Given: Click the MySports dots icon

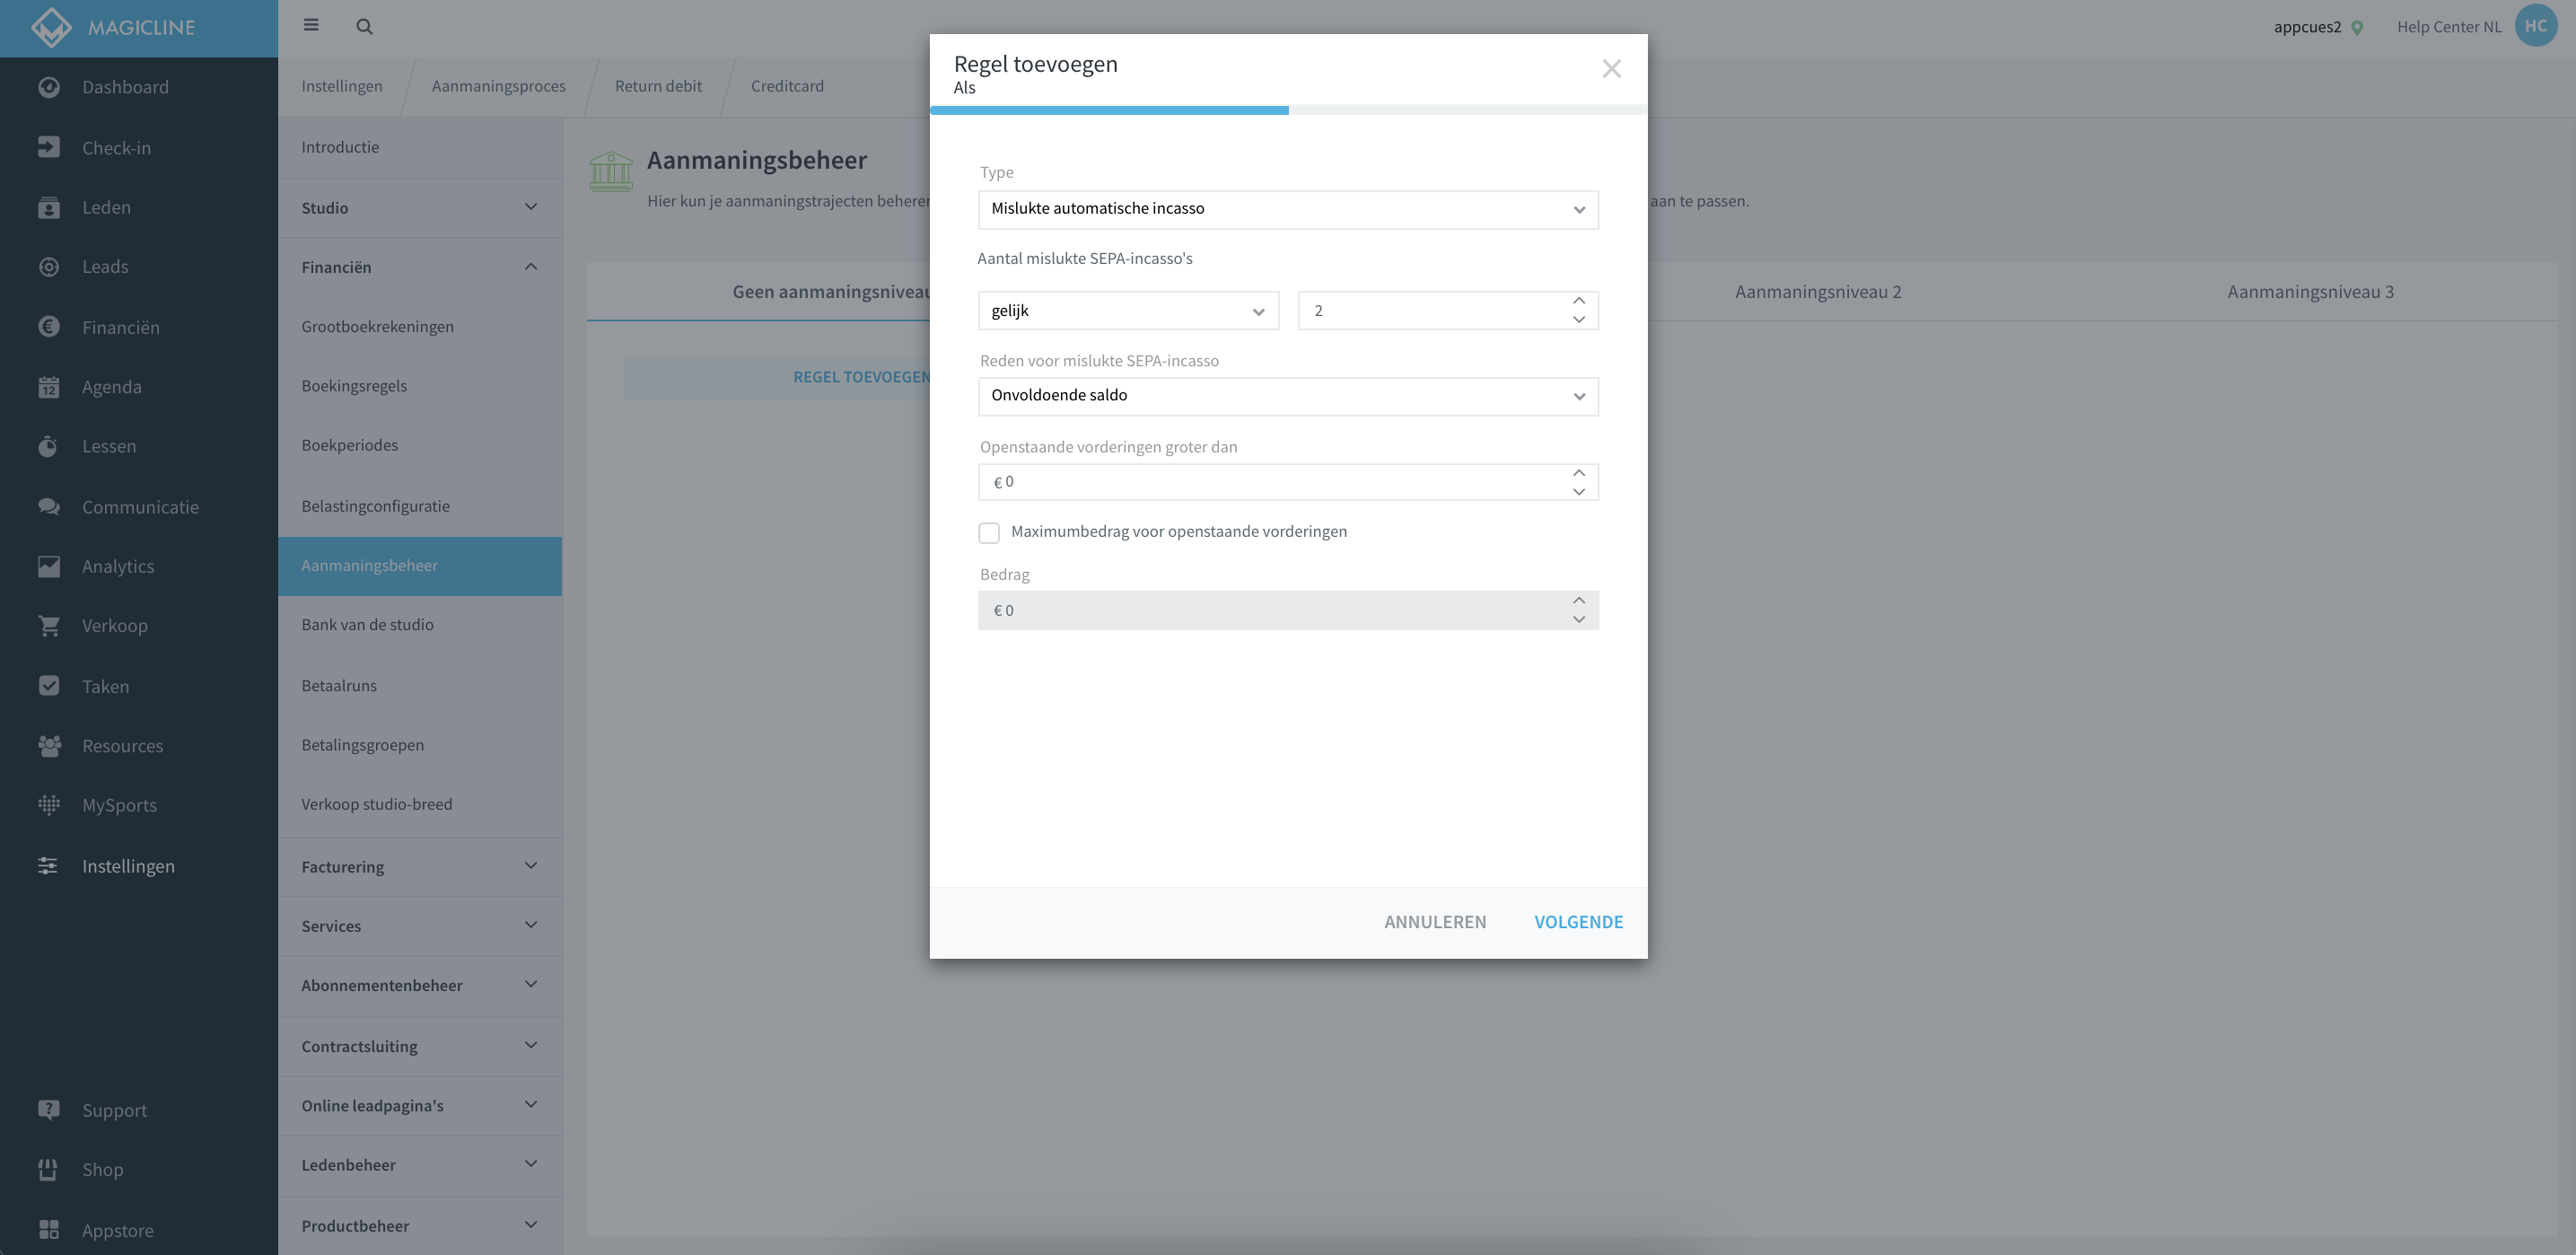Looking at the screenshot, I should pyautogui.click(x=49, y=805).
